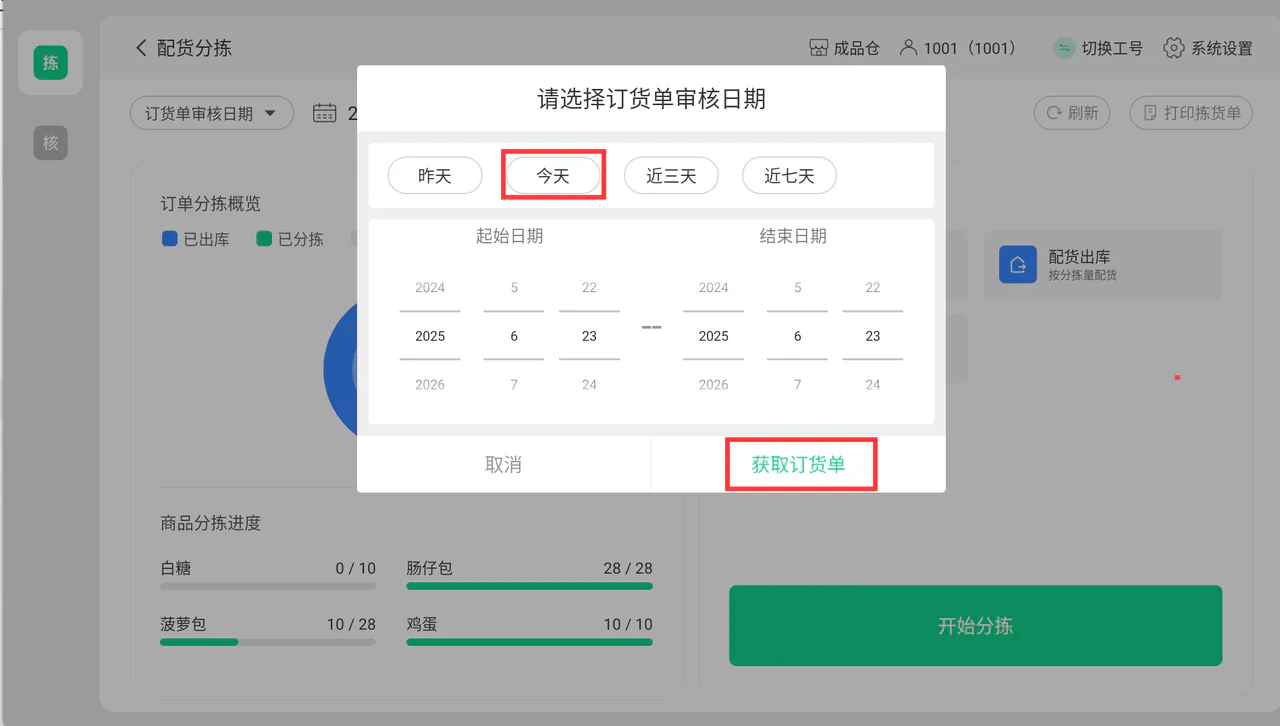Click the 肠仔包 progress bar
This screenshot has height=726, width=1280.
[529, 586]
